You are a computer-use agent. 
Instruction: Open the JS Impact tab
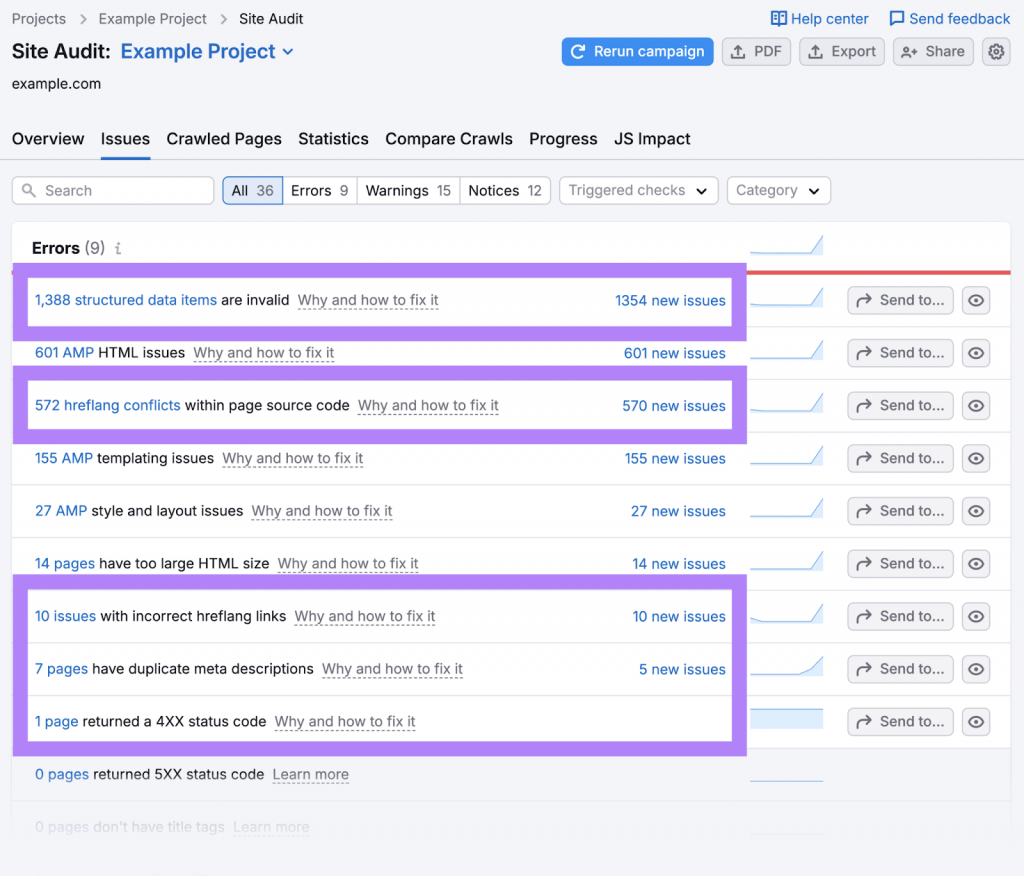652,139
